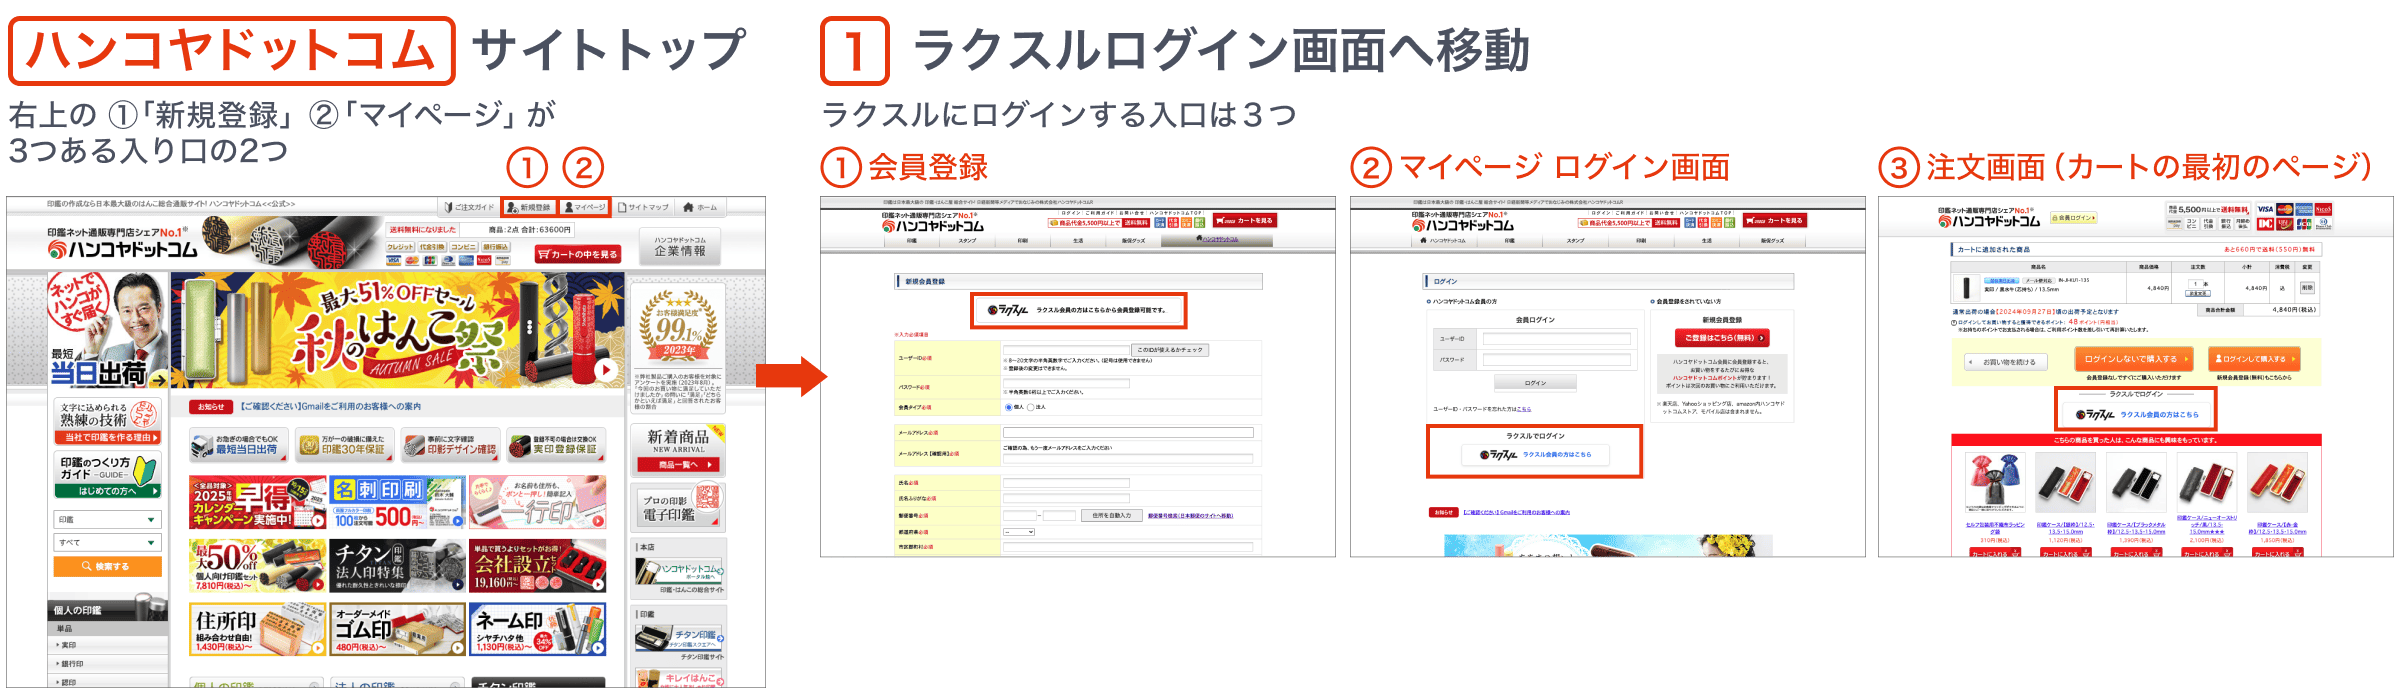Open チタン法人印特集 banner
Screen dimensions: 2400x700
coord(398,566)
